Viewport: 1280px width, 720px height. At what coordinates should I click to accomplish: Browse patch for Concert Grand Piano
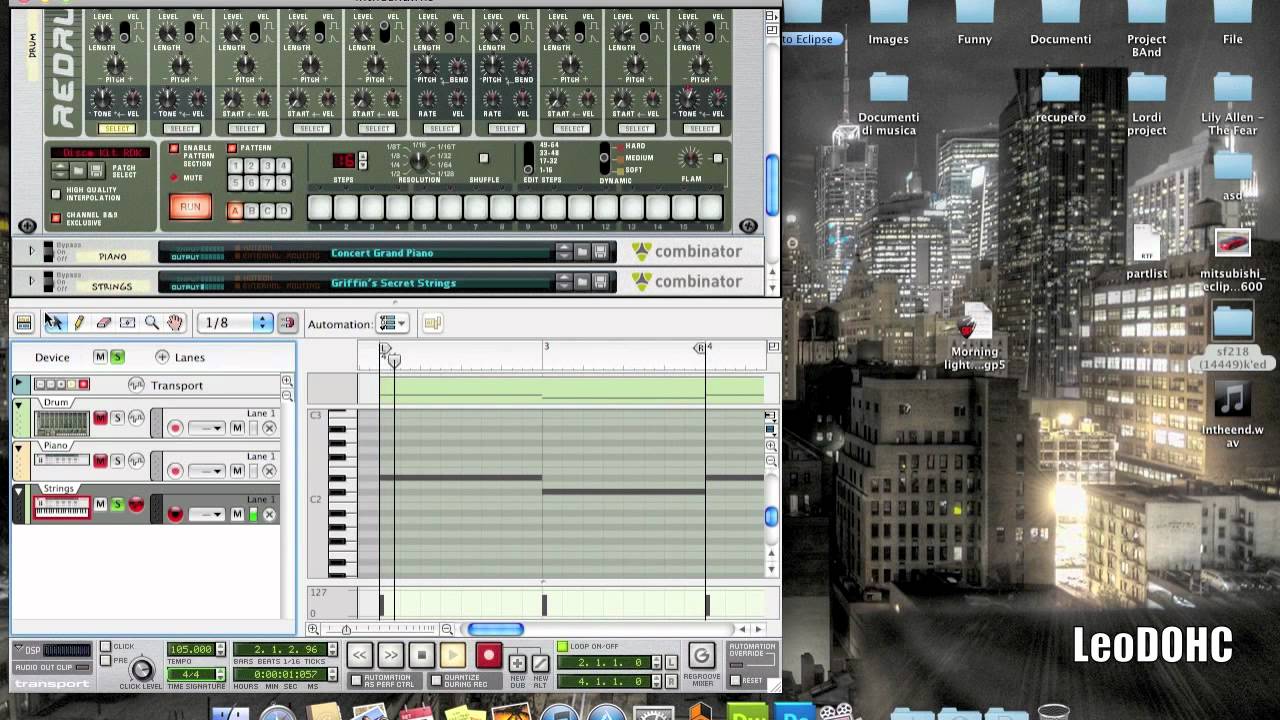582,253
